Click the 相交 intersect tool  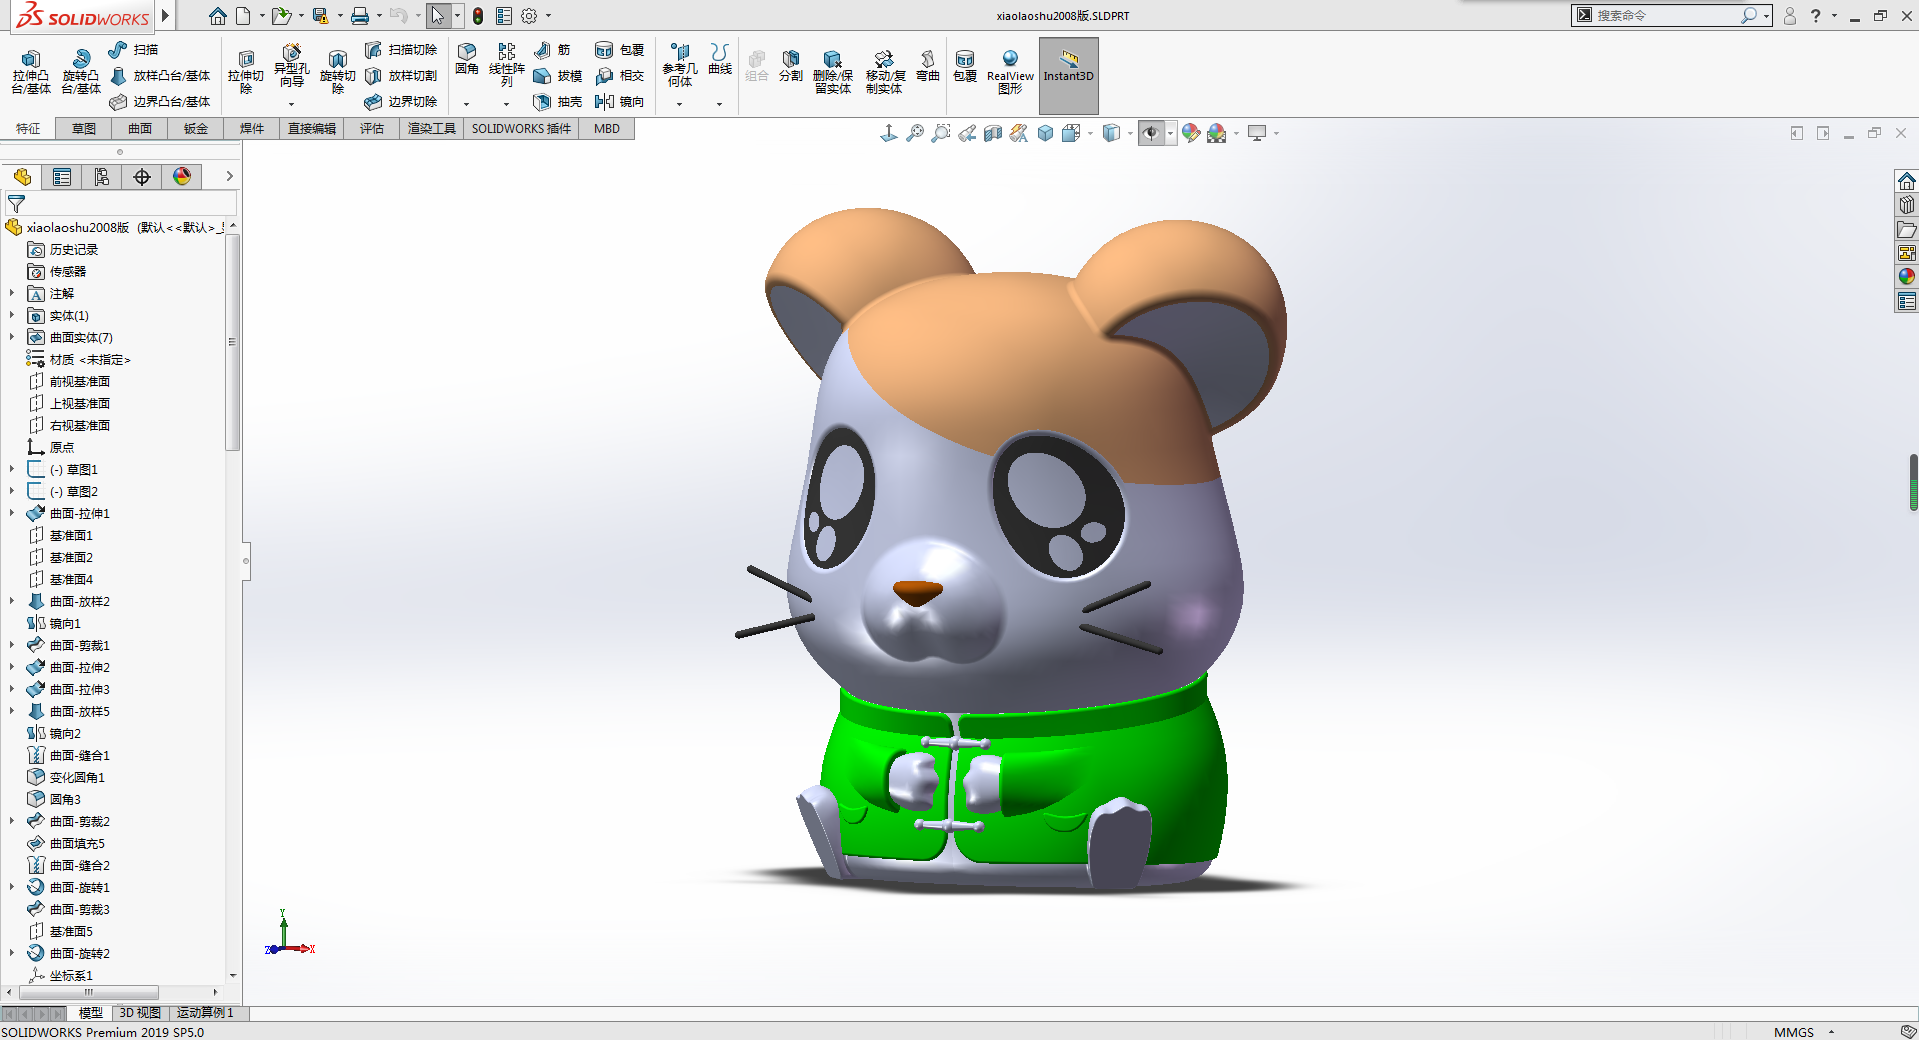619,75
